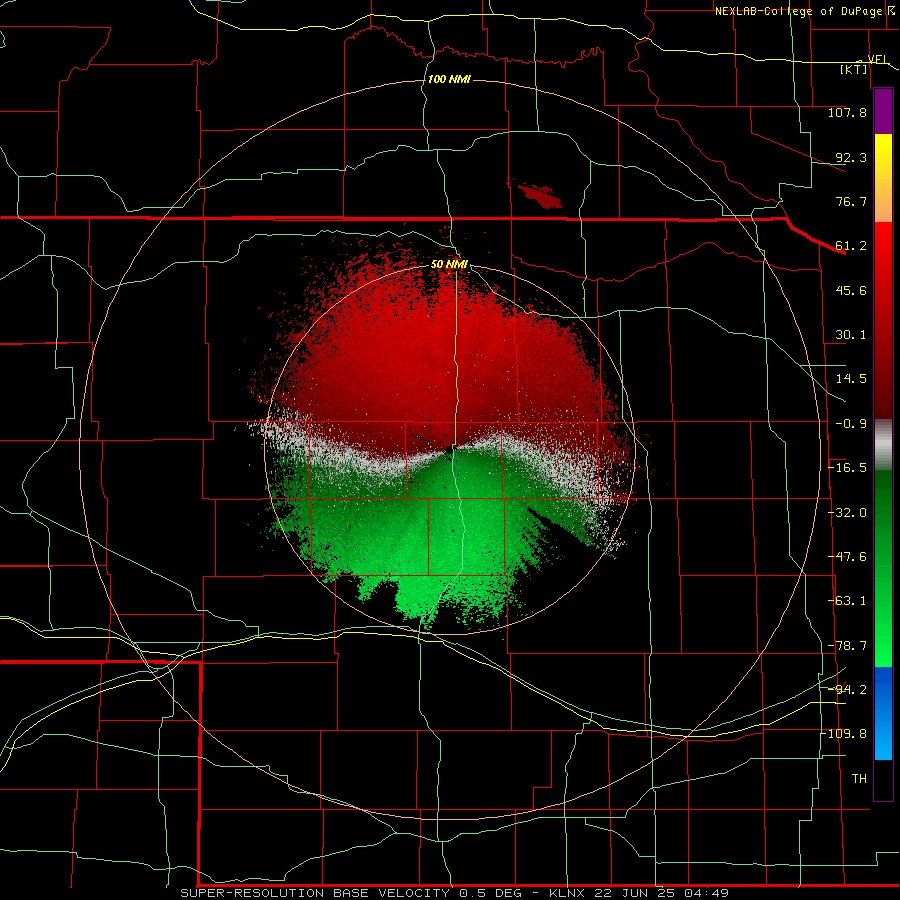Image resolution: width=900 pixels, height=900 pixels.
Task: Select the 30.1 scale value
Action: point(851,335)
